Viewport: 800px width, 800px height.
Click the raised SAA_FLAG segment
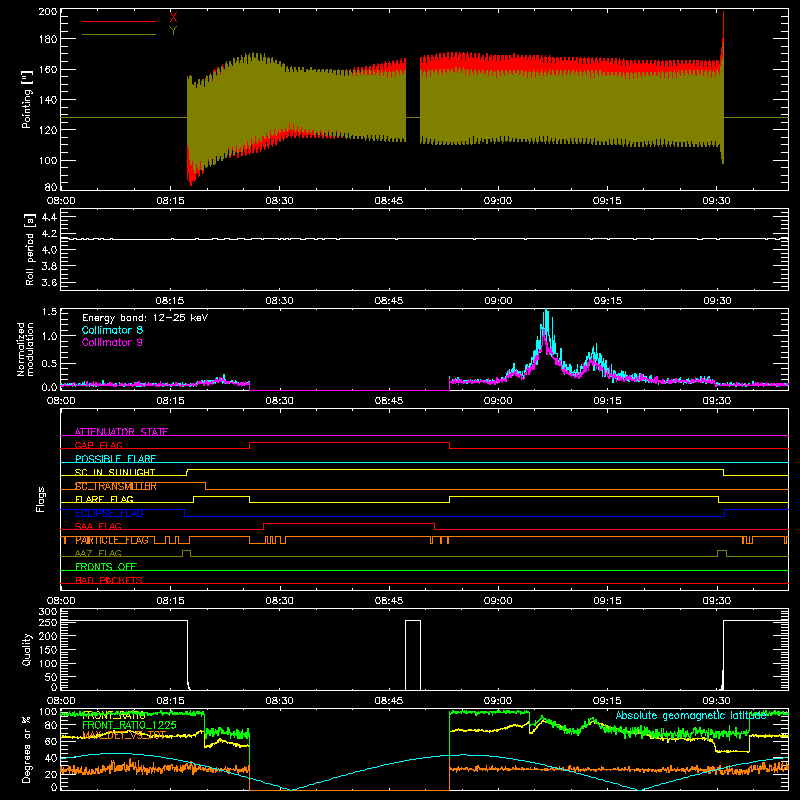(349, 523)
